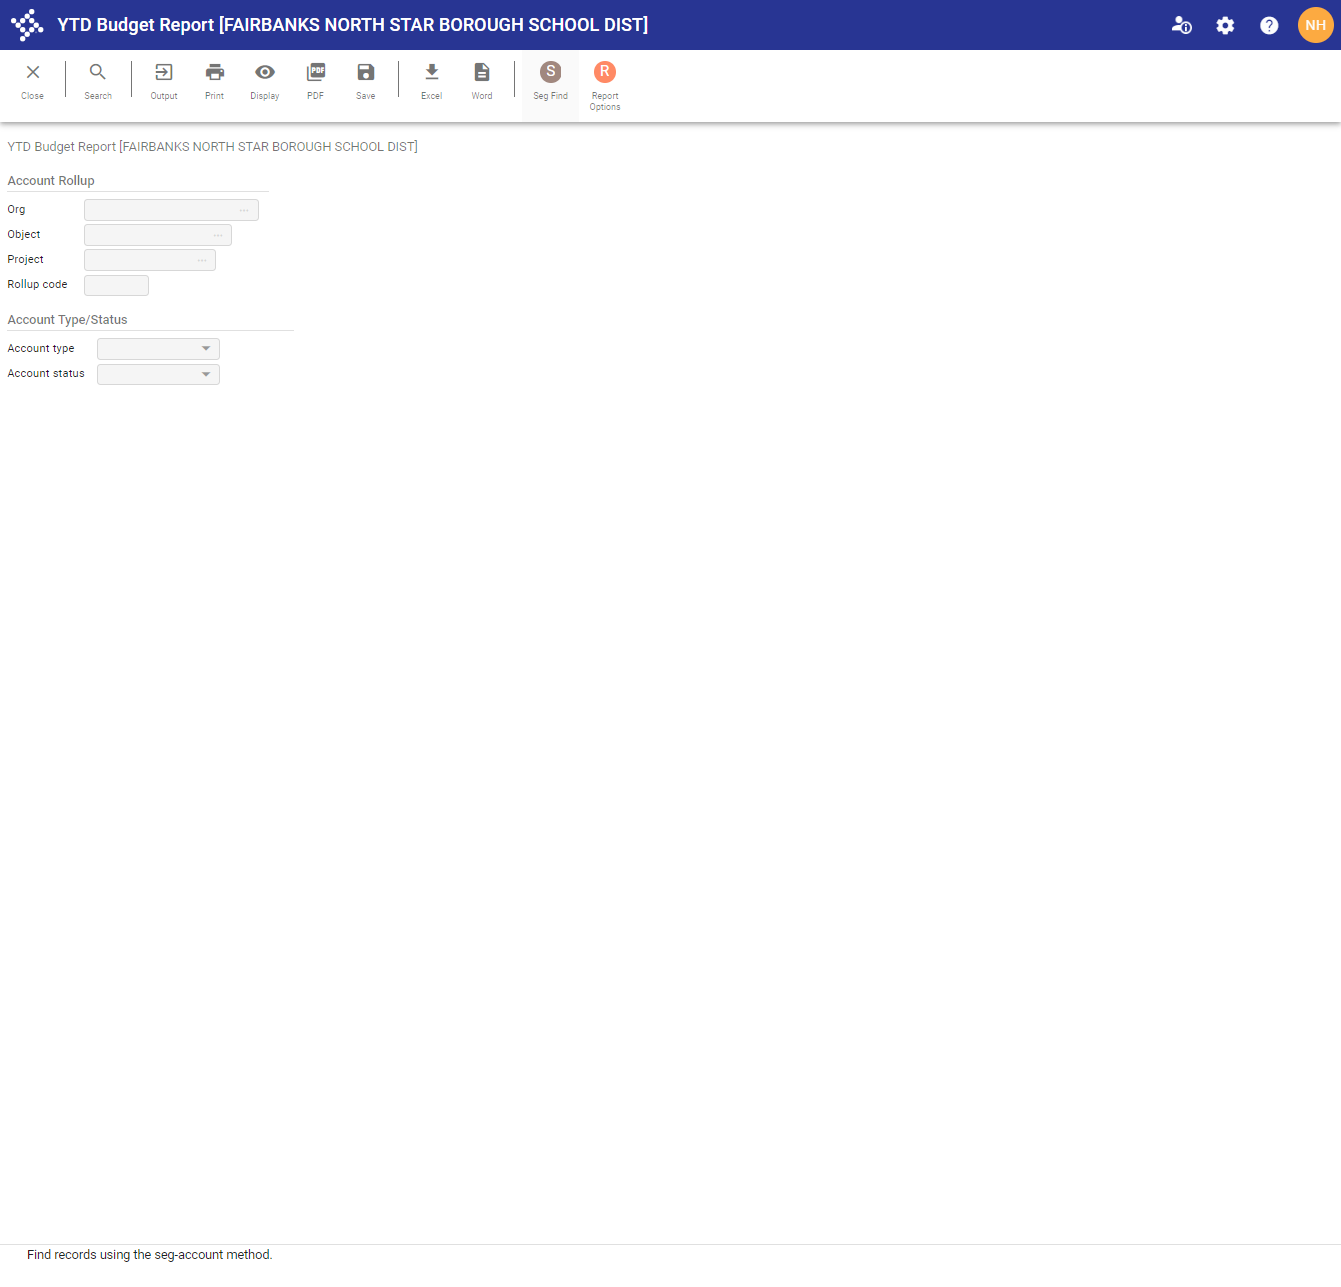
Task: Open Report Options
Action: point(605,86)
